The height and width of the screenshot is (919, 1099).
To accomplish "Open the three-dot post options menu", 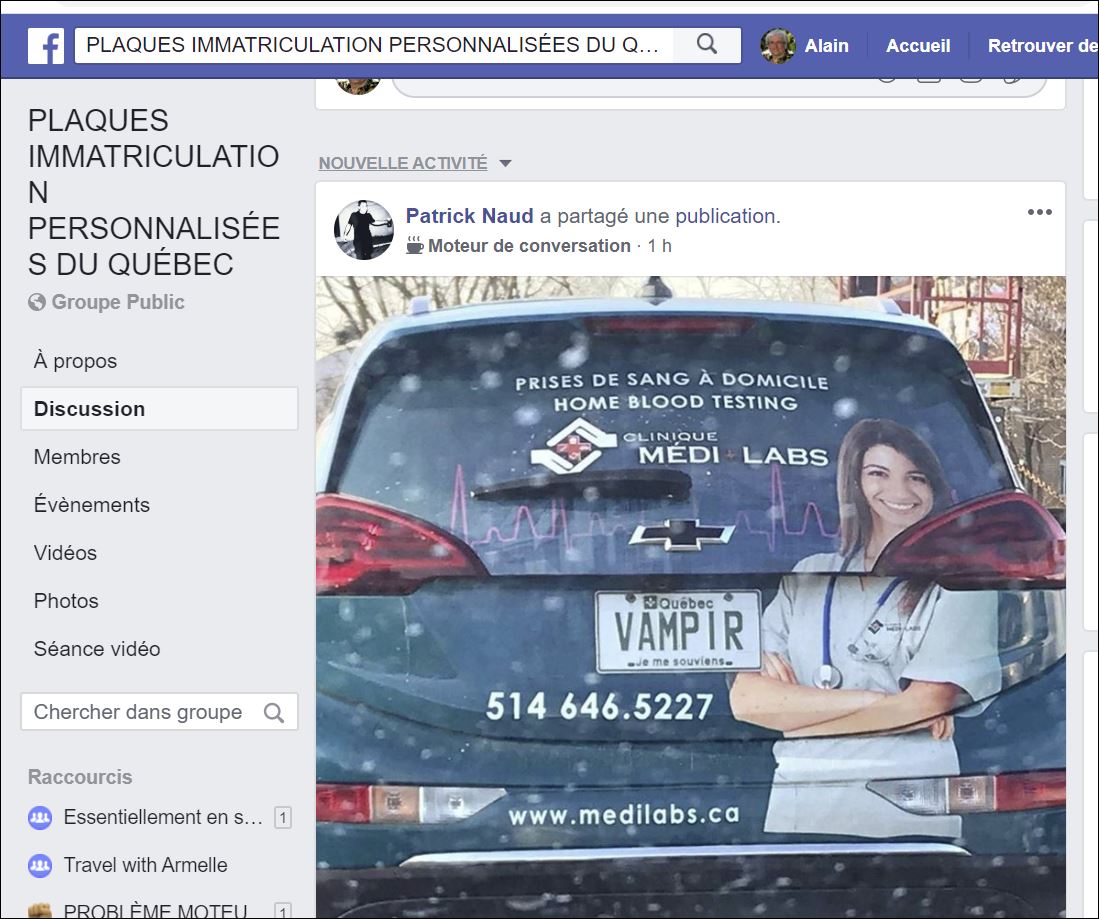I will 1039,212.
